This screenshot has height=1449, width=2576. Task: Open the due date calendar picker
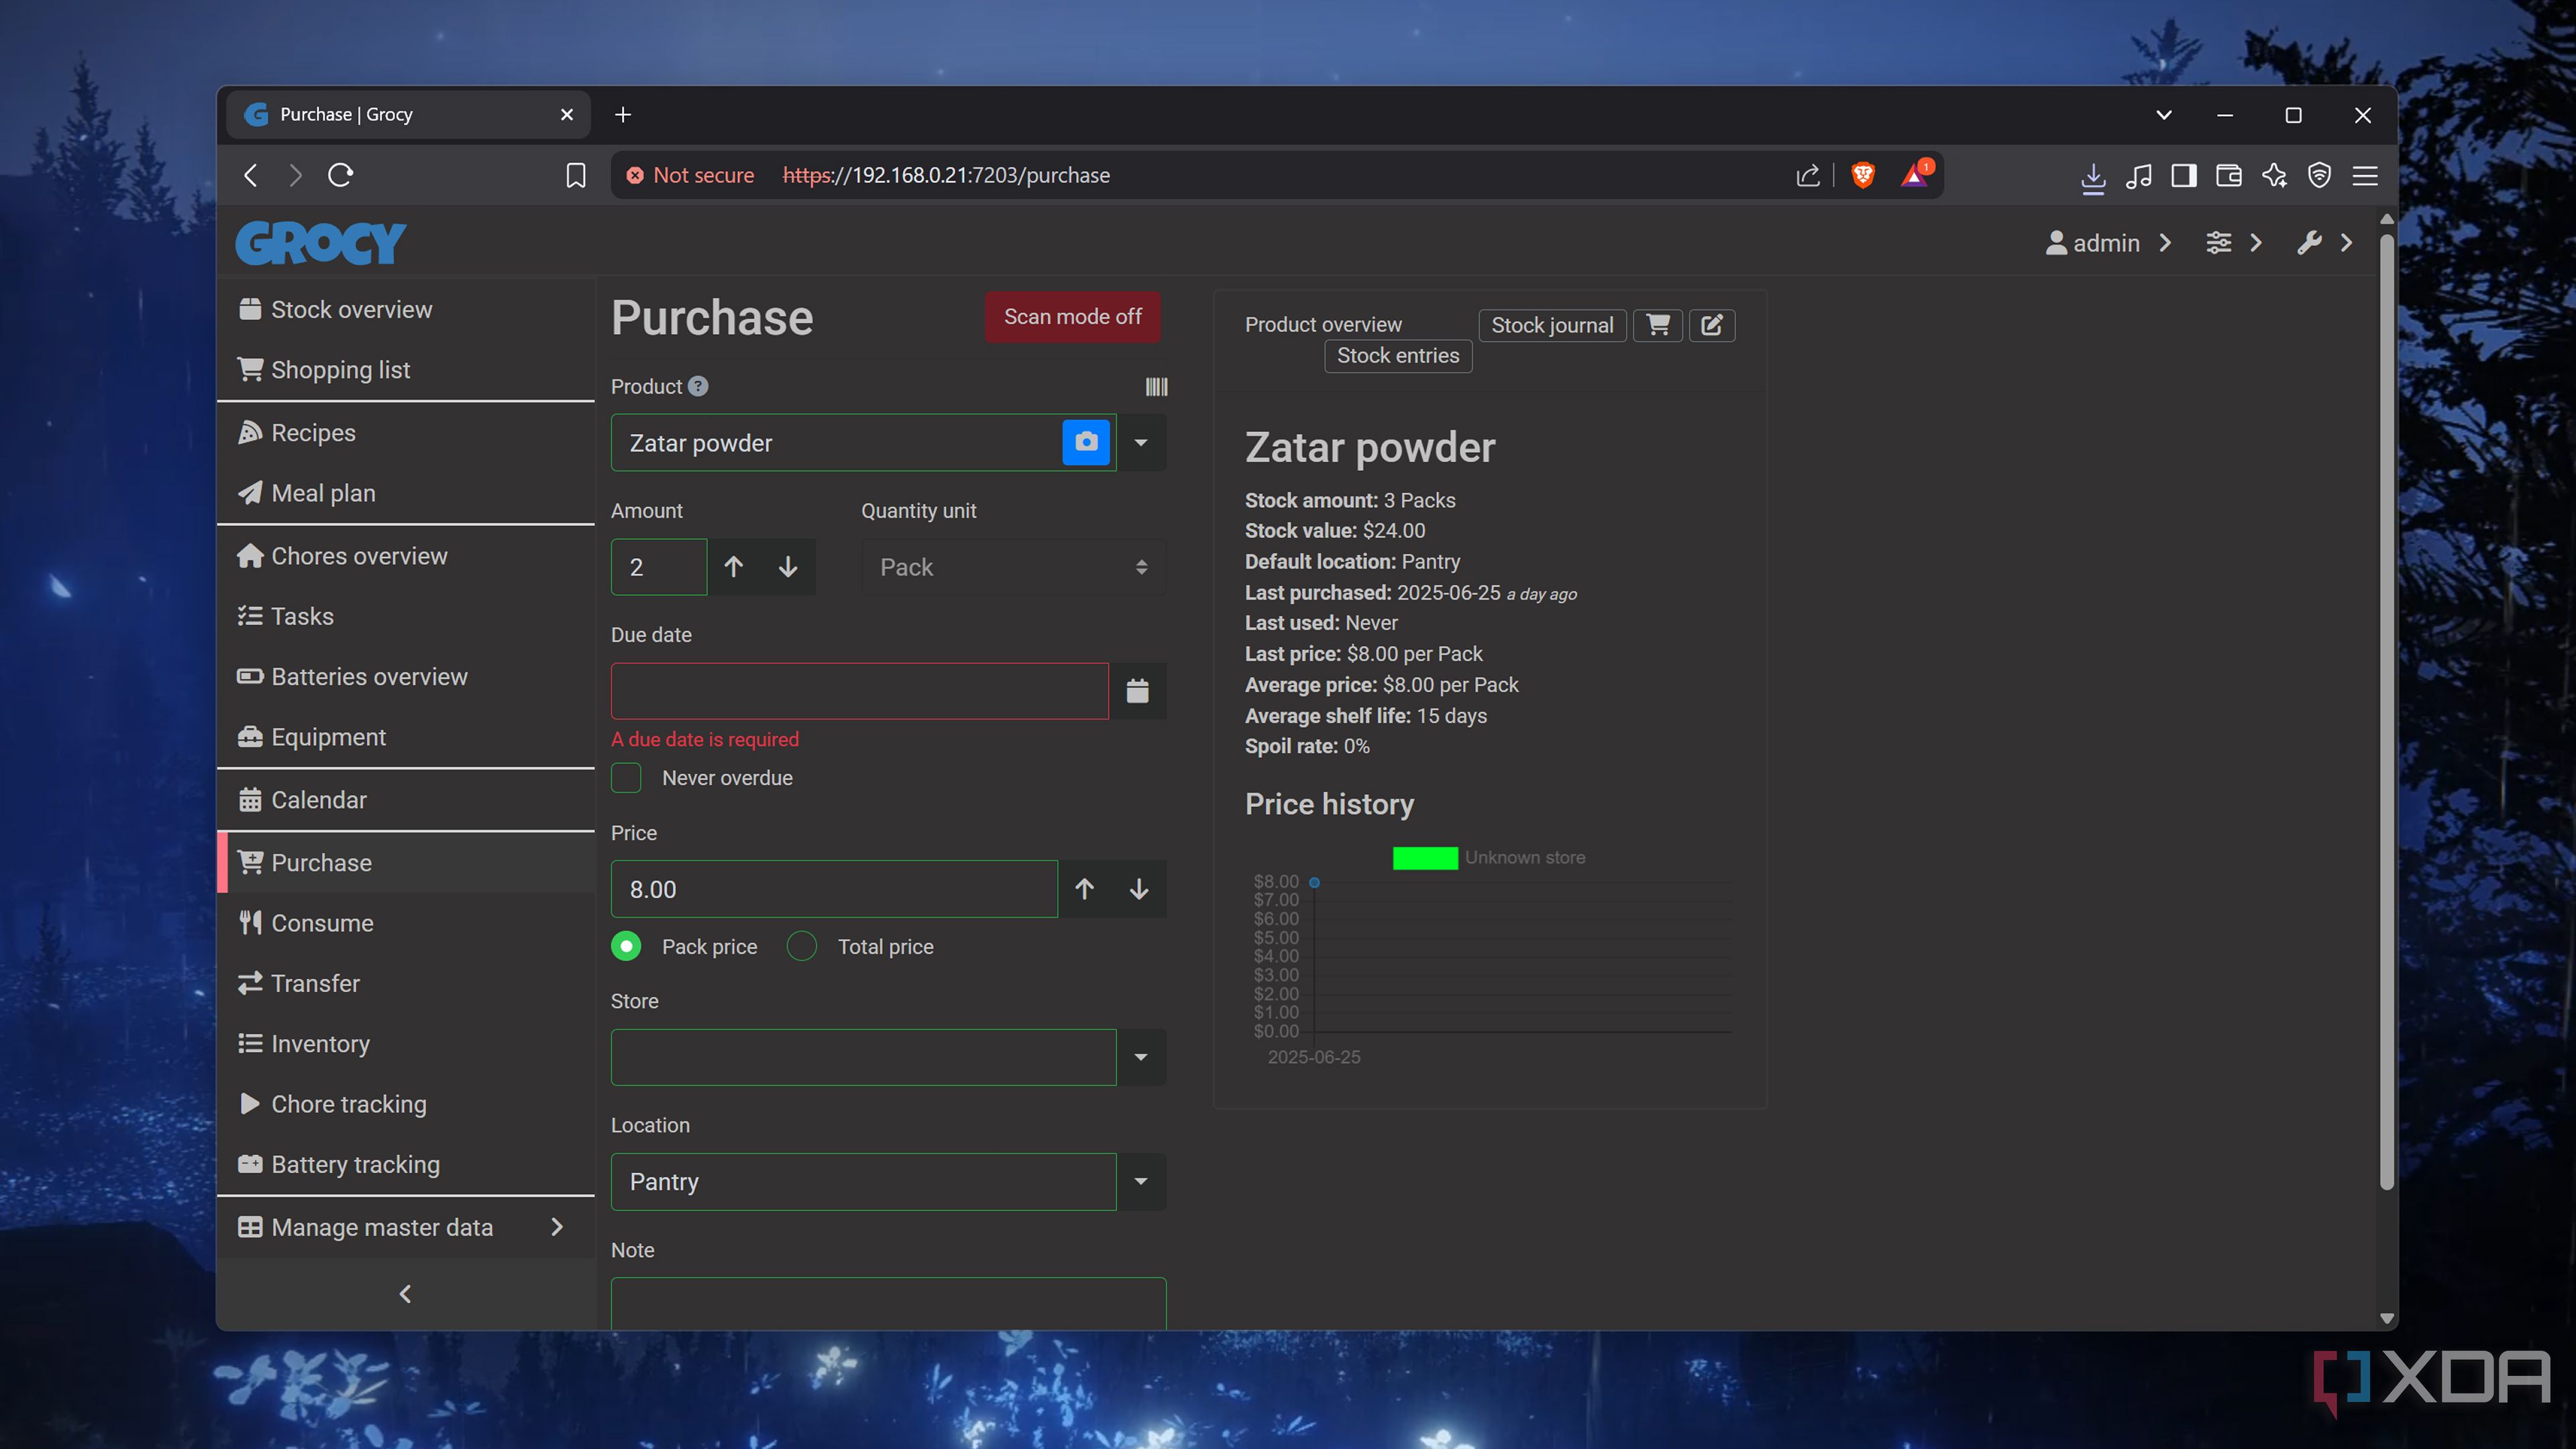pos(1137,691)
